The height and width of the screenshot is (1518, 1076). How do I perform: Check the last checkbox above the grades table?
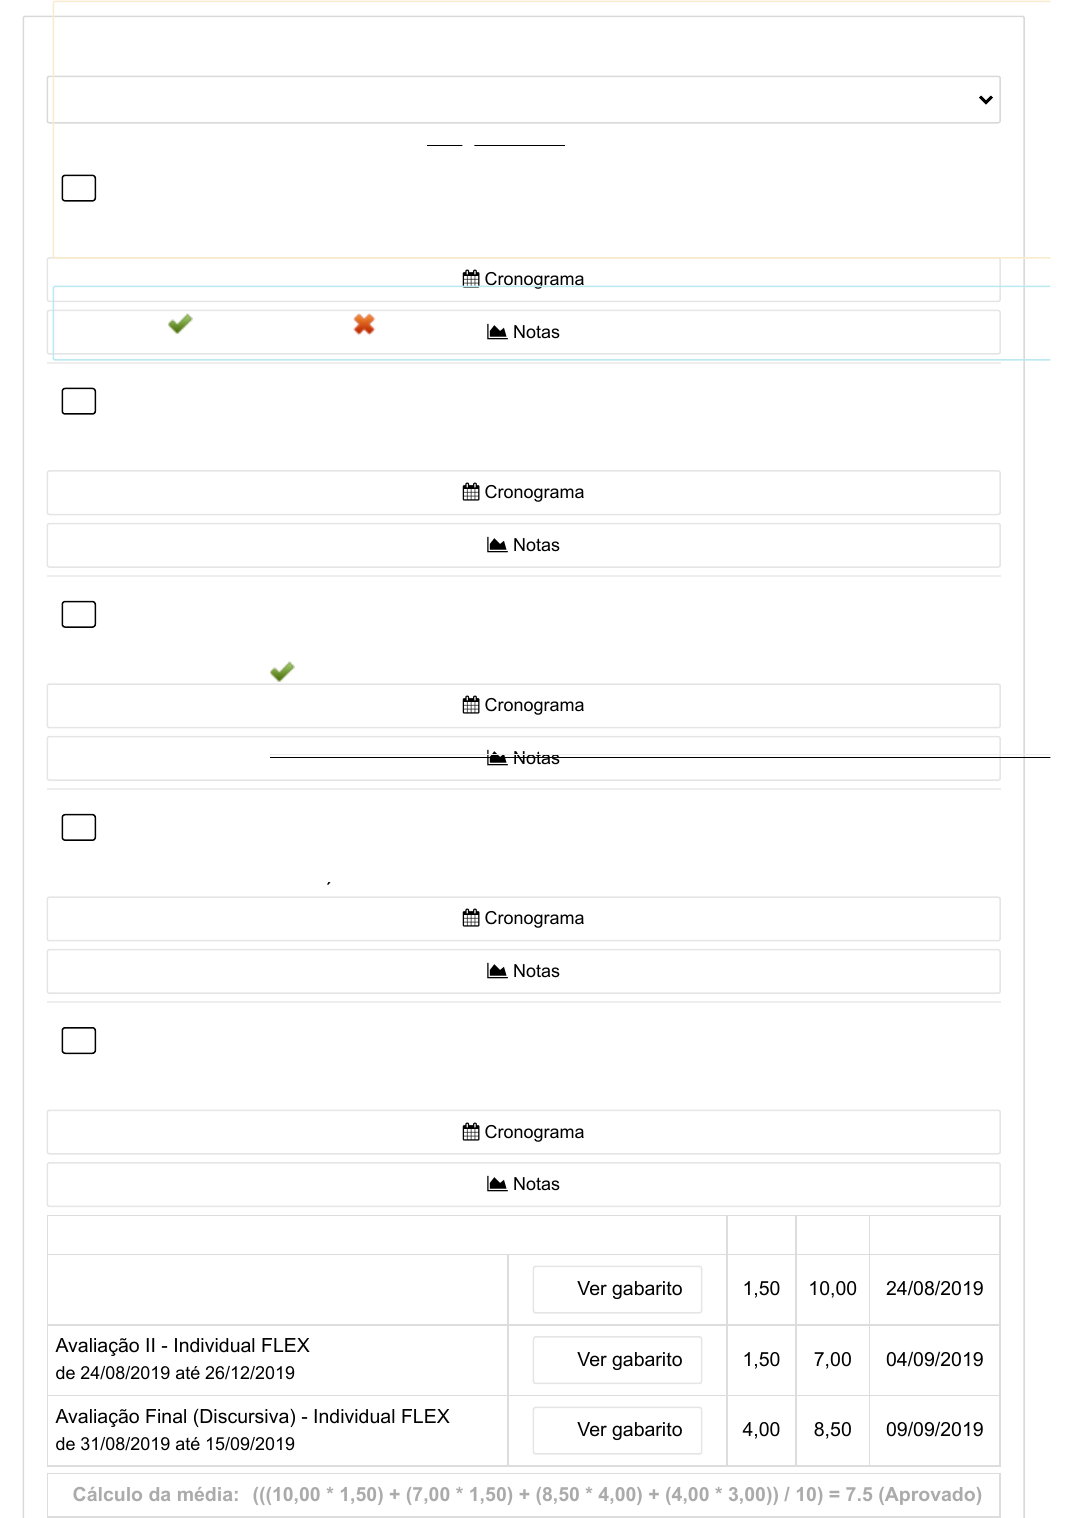pyautogui.click(x=79, y=1040)
